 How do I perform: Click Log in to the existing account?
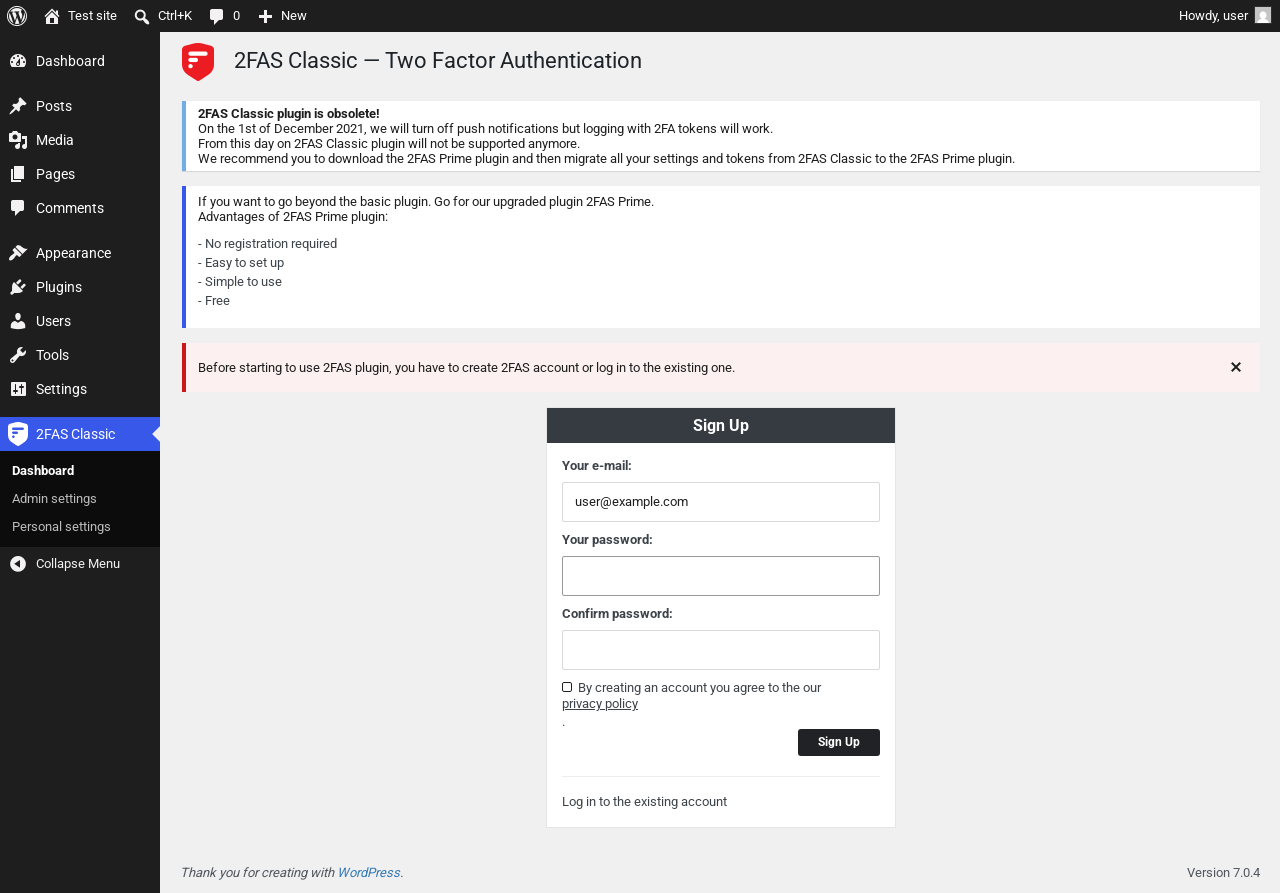[644, 802]
